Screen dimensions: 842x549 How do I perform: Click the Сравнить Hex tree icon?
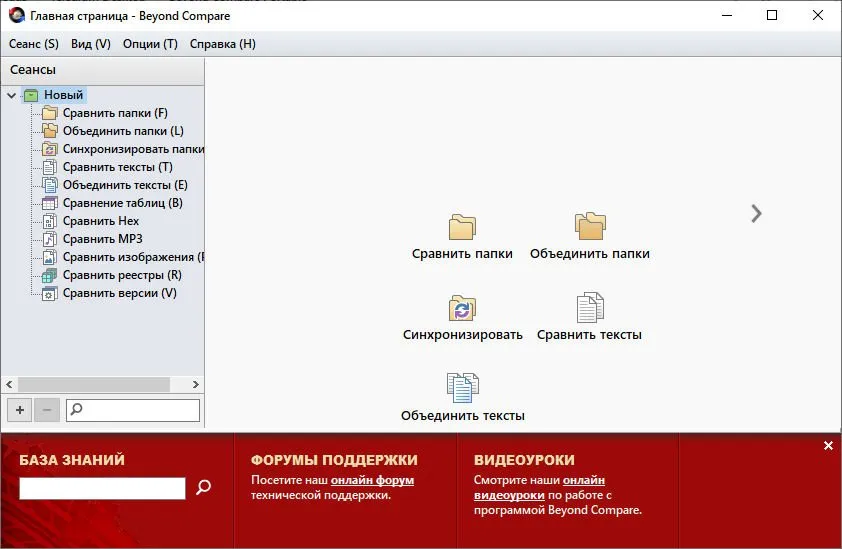pyautogui.click(x=49, y=221)
